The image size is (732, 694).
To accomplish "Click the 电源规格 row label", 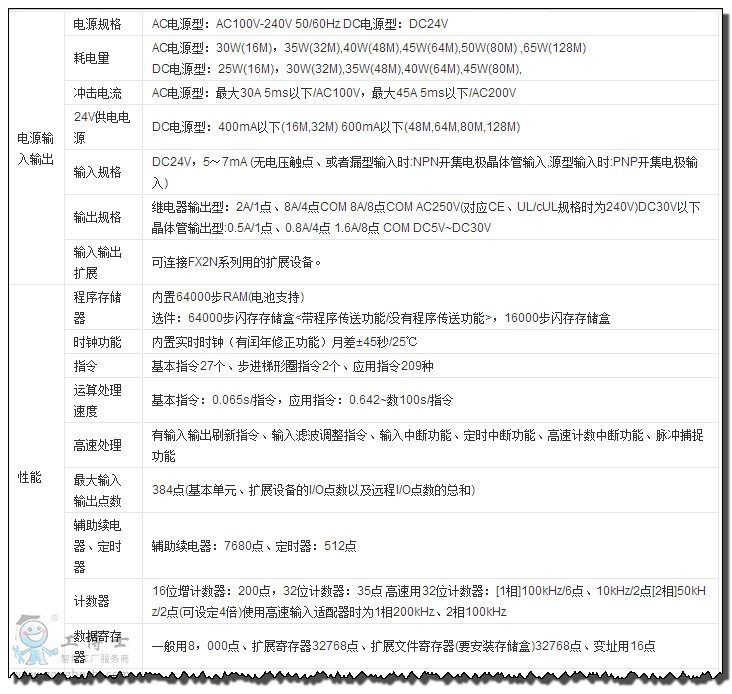I will [97, 22].
